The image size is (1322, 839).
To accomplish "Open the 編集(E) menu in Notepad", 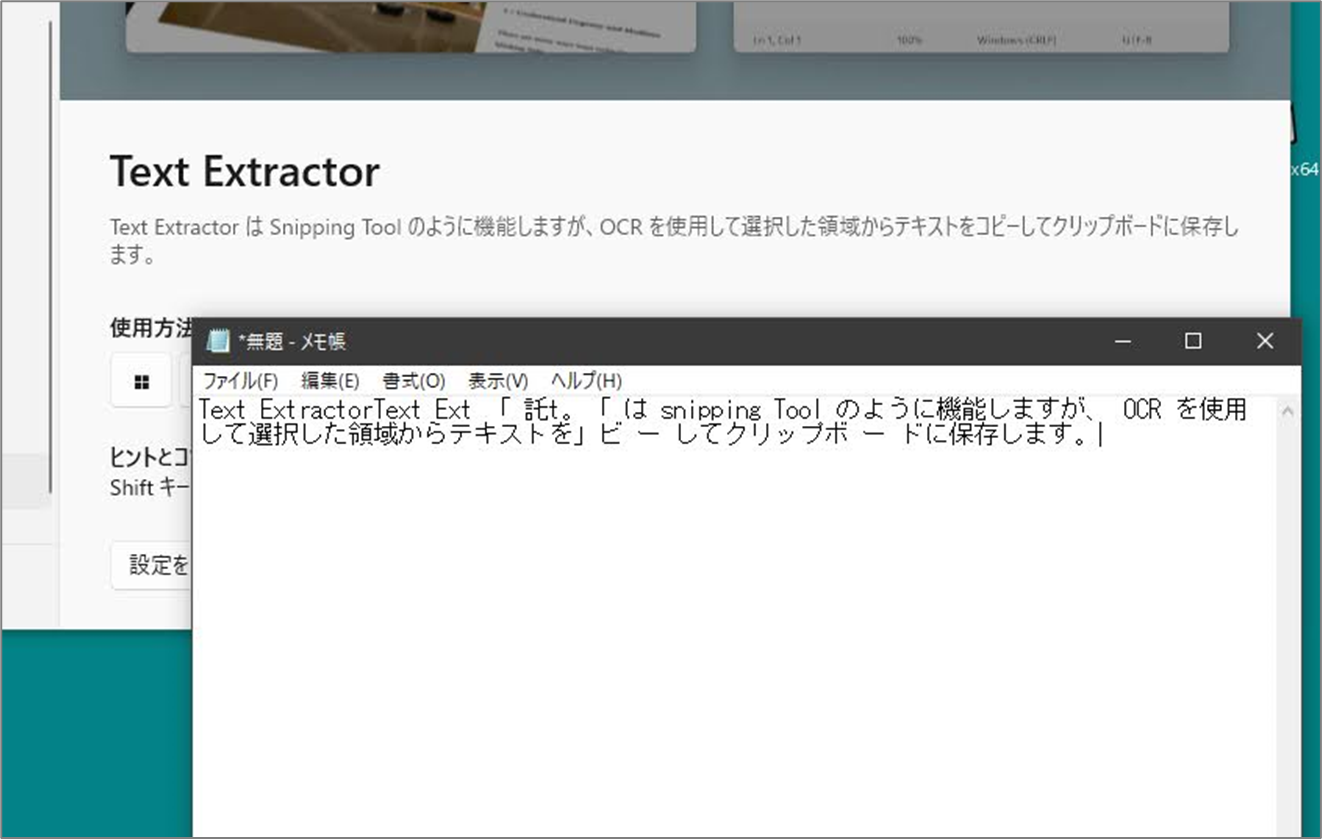I will pyautogui.click(x=330, y=380).
